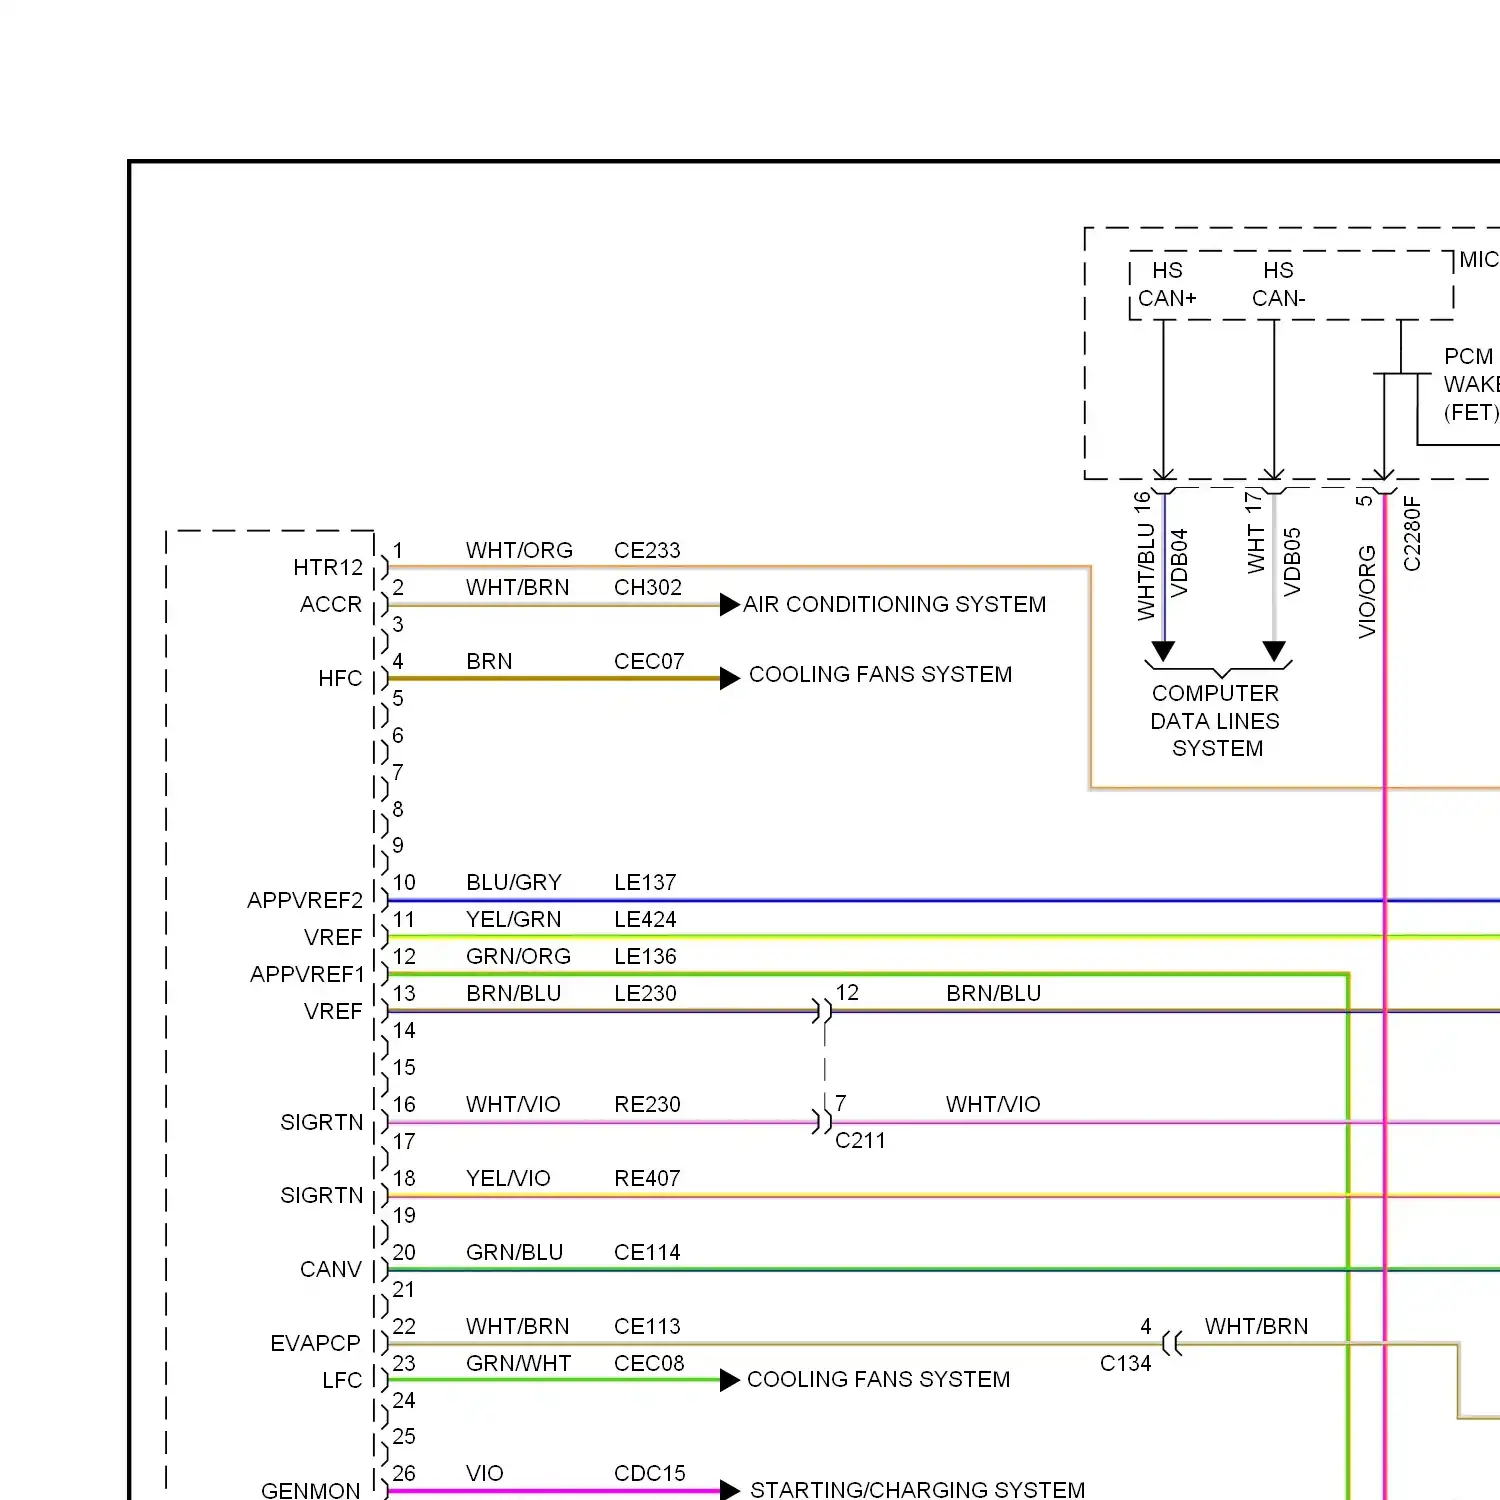Click the WHT/ORG wire color label

click(x=519, y=551)
